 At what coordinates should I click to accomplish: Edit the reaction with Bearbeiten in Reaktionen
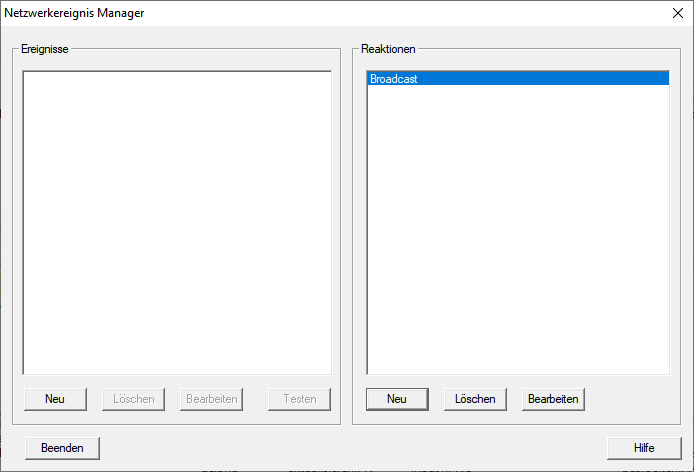553,399
